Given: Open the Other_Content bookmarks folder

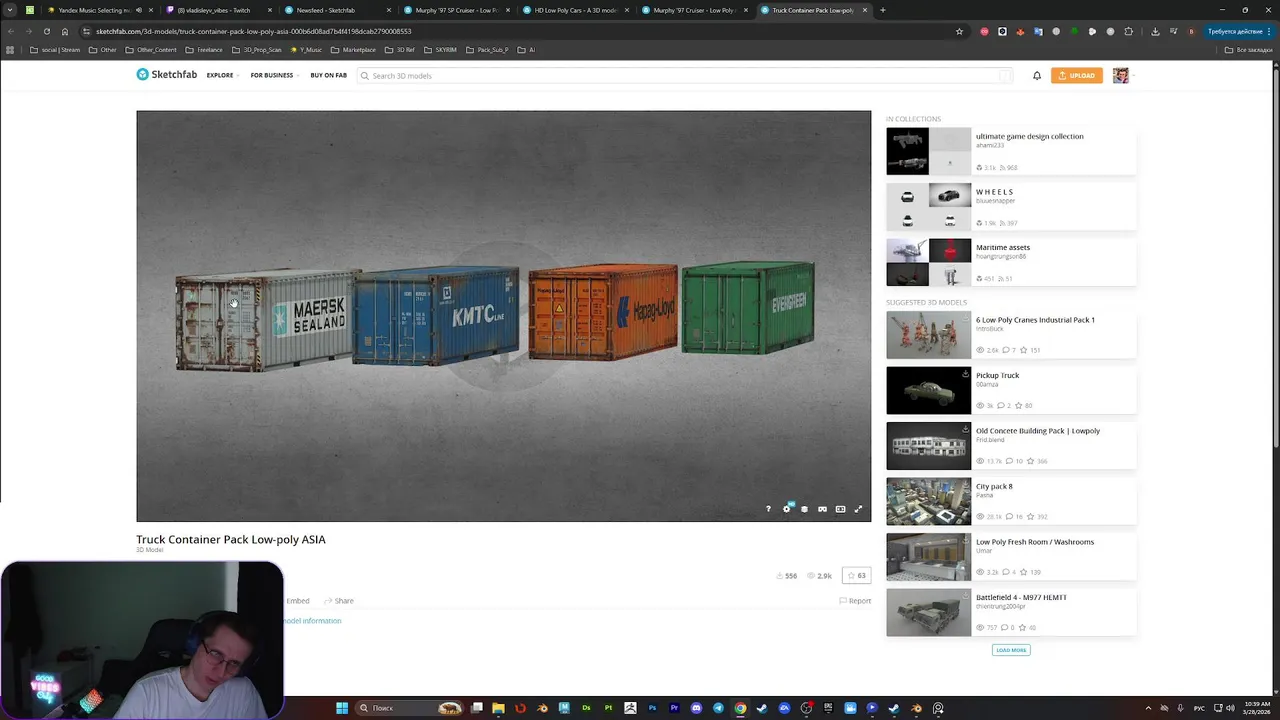Looking at the screenshot, I should click(151, 50).
